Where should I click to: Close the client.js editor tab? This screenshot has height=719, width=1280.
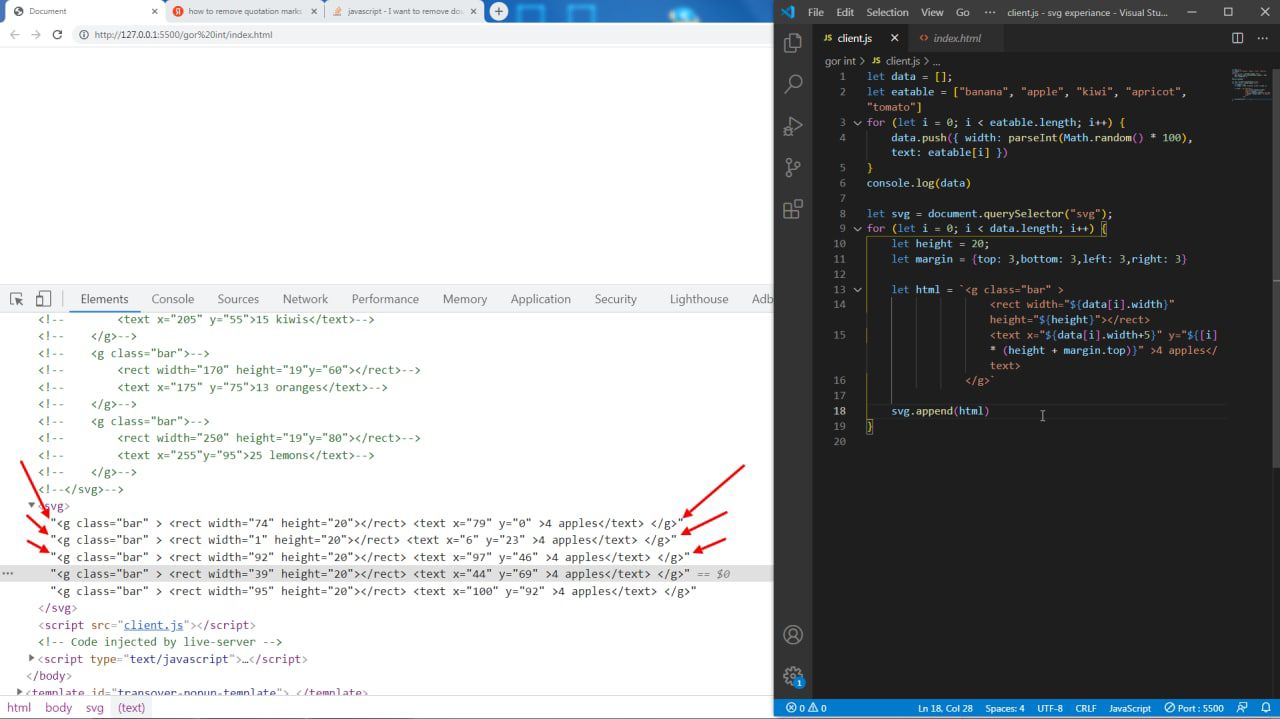(x=895, y=38)
